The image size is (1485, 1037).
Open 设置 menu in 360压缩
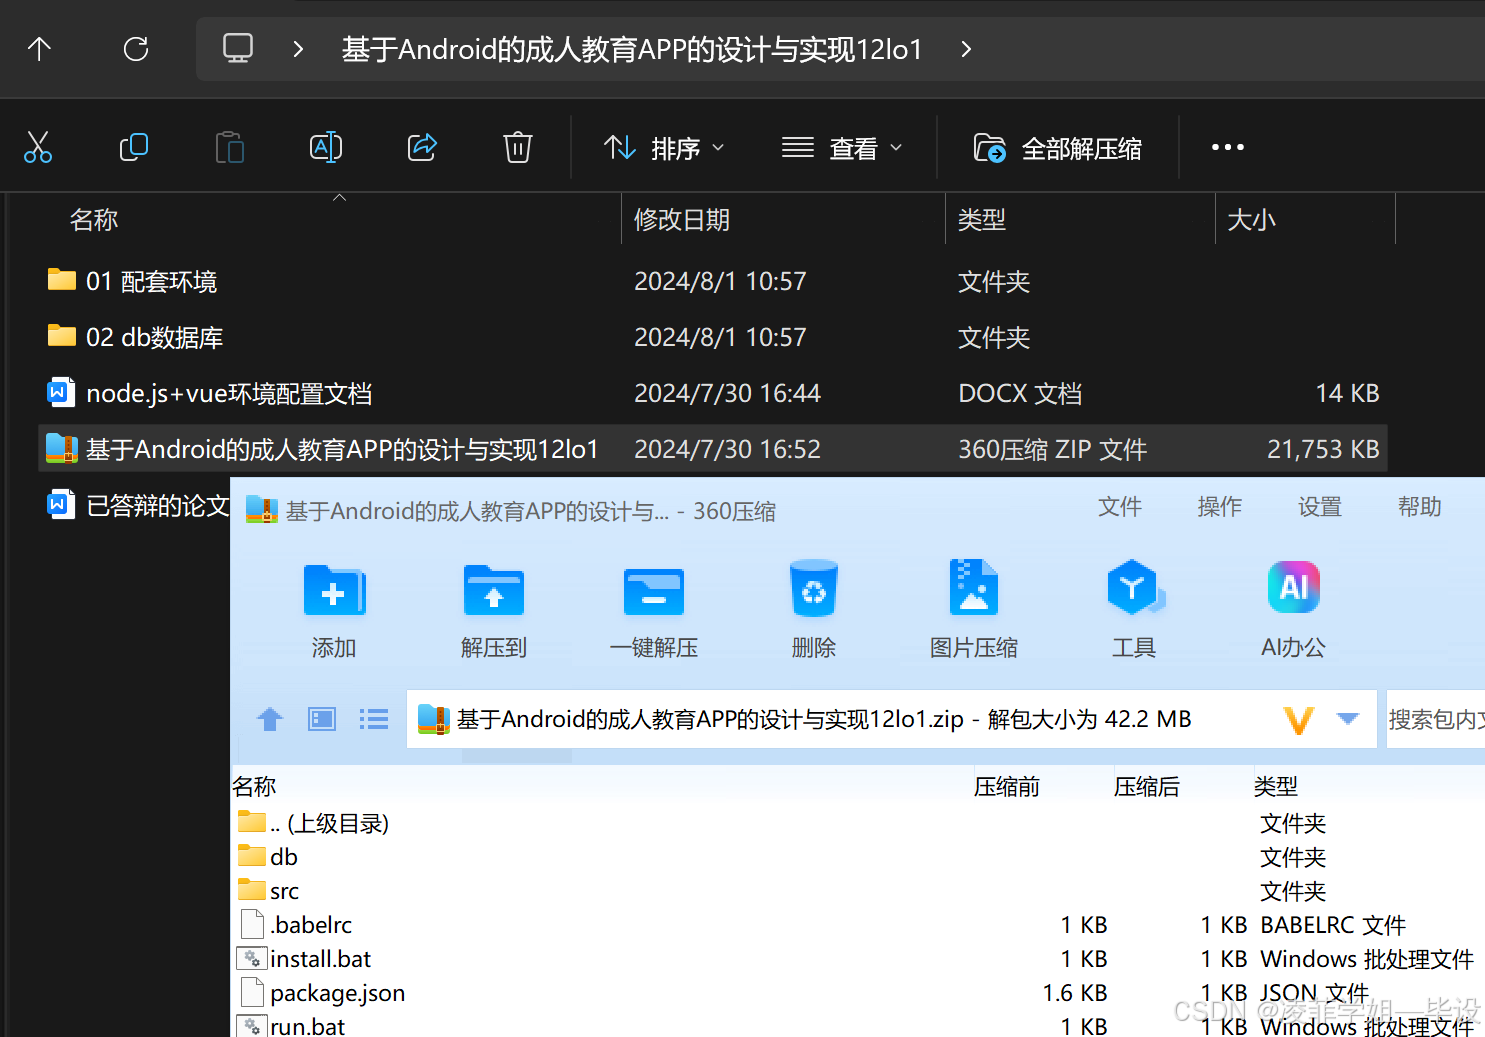click(x=1320, y=507)
